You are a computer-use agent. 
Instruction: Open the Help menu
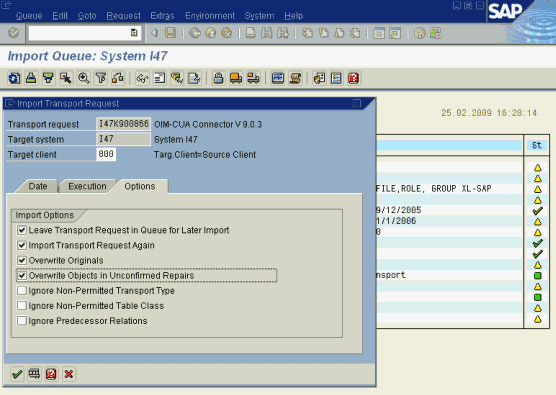(294, 16)
